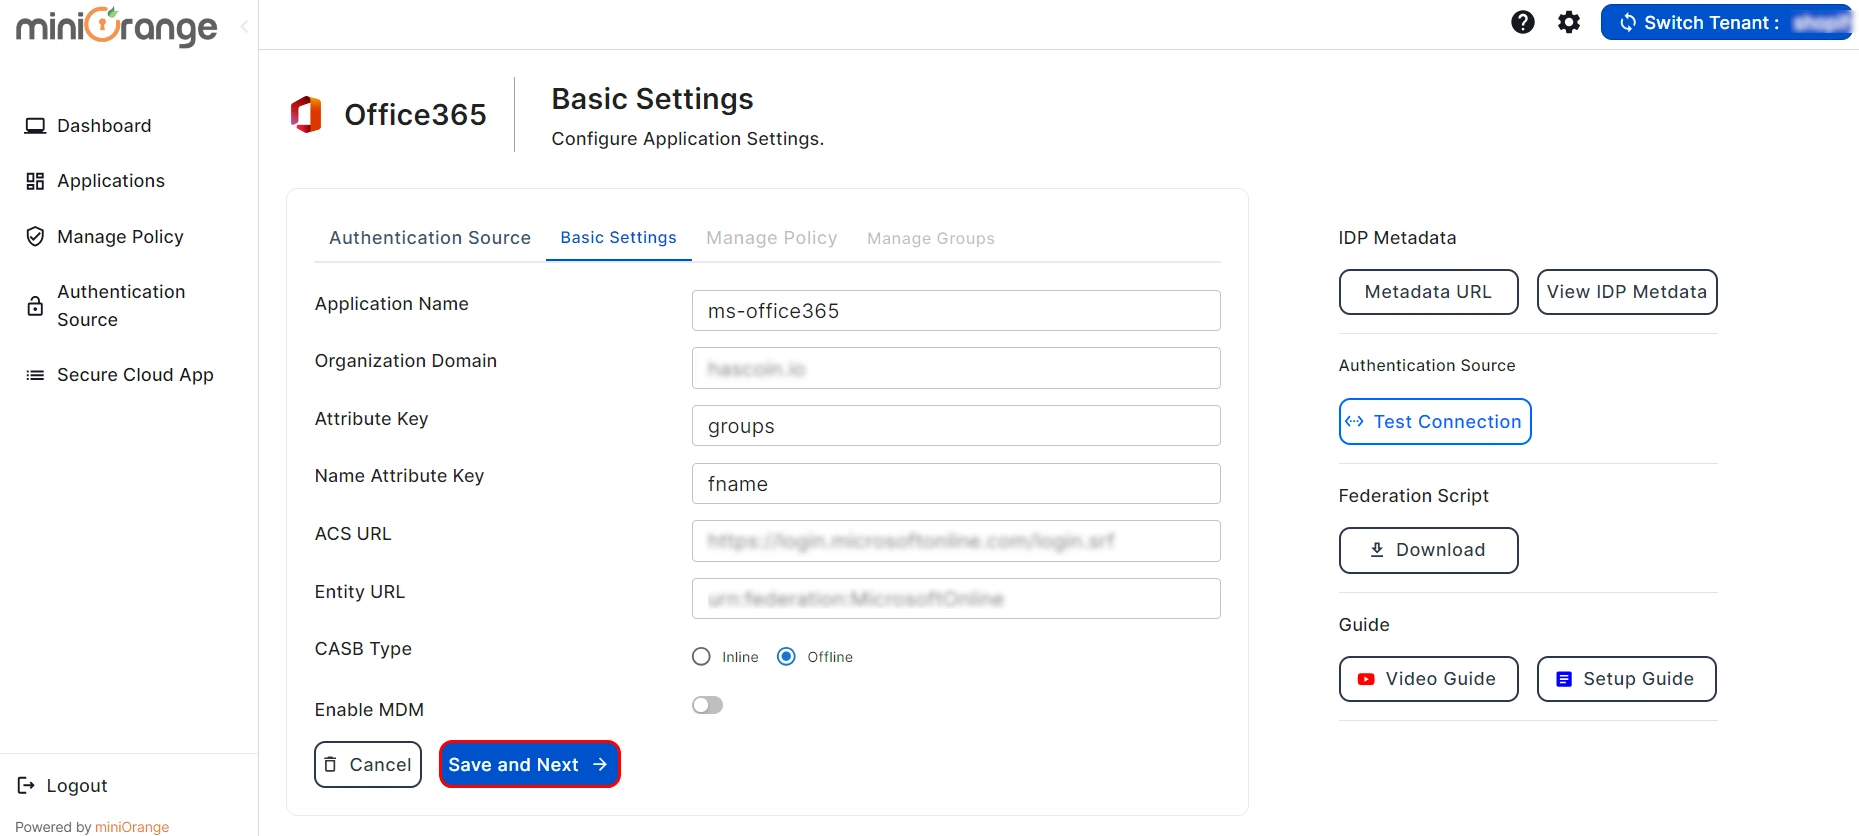
Task: Click the IDP Metadata label
Action: pyautogui.click(x=1397, y=238)
